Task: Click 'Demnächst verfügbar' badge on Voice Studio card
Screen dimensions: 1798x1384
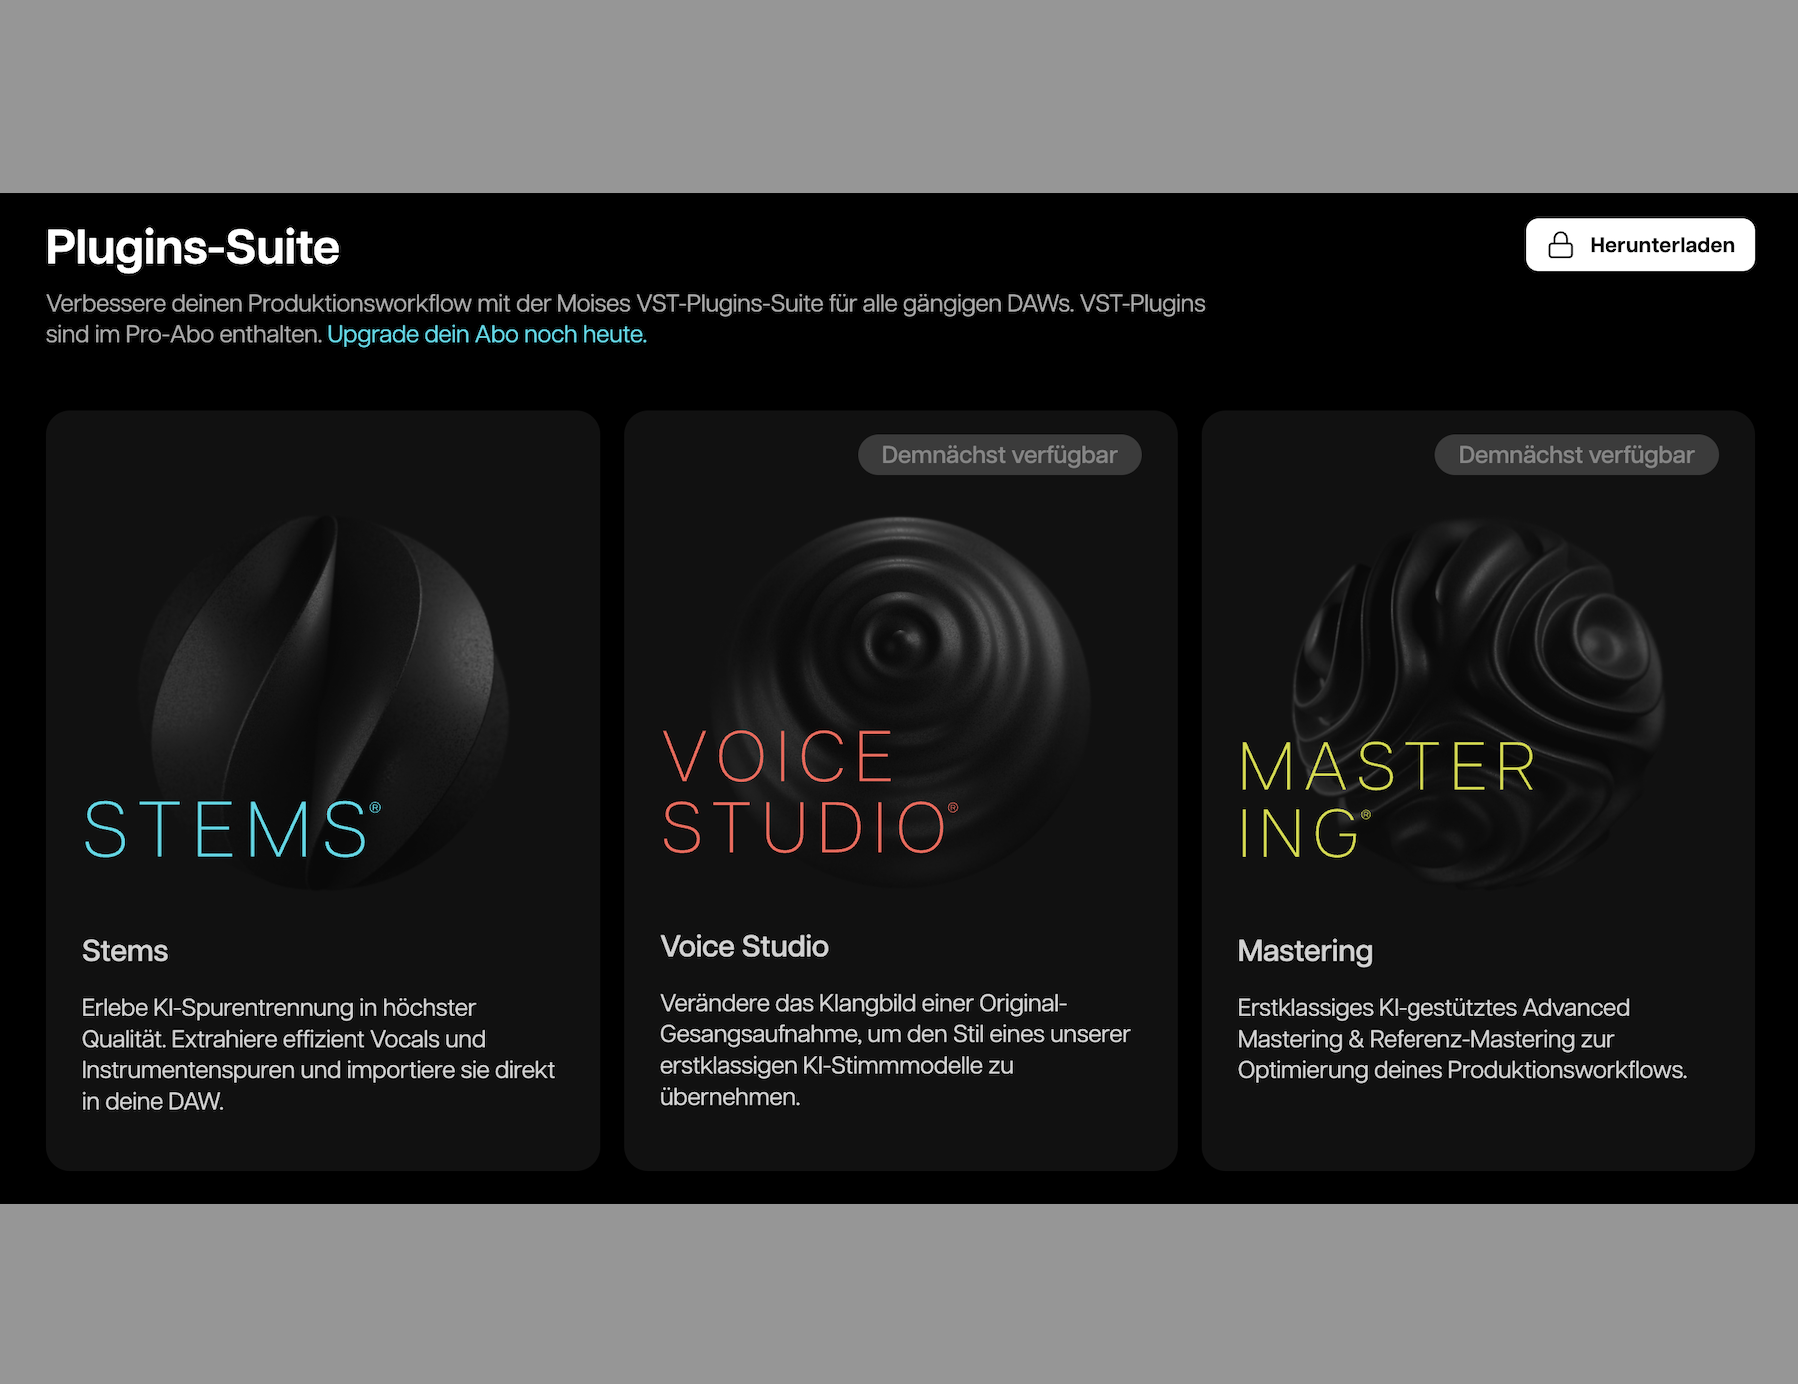Action: click(999, 455)
